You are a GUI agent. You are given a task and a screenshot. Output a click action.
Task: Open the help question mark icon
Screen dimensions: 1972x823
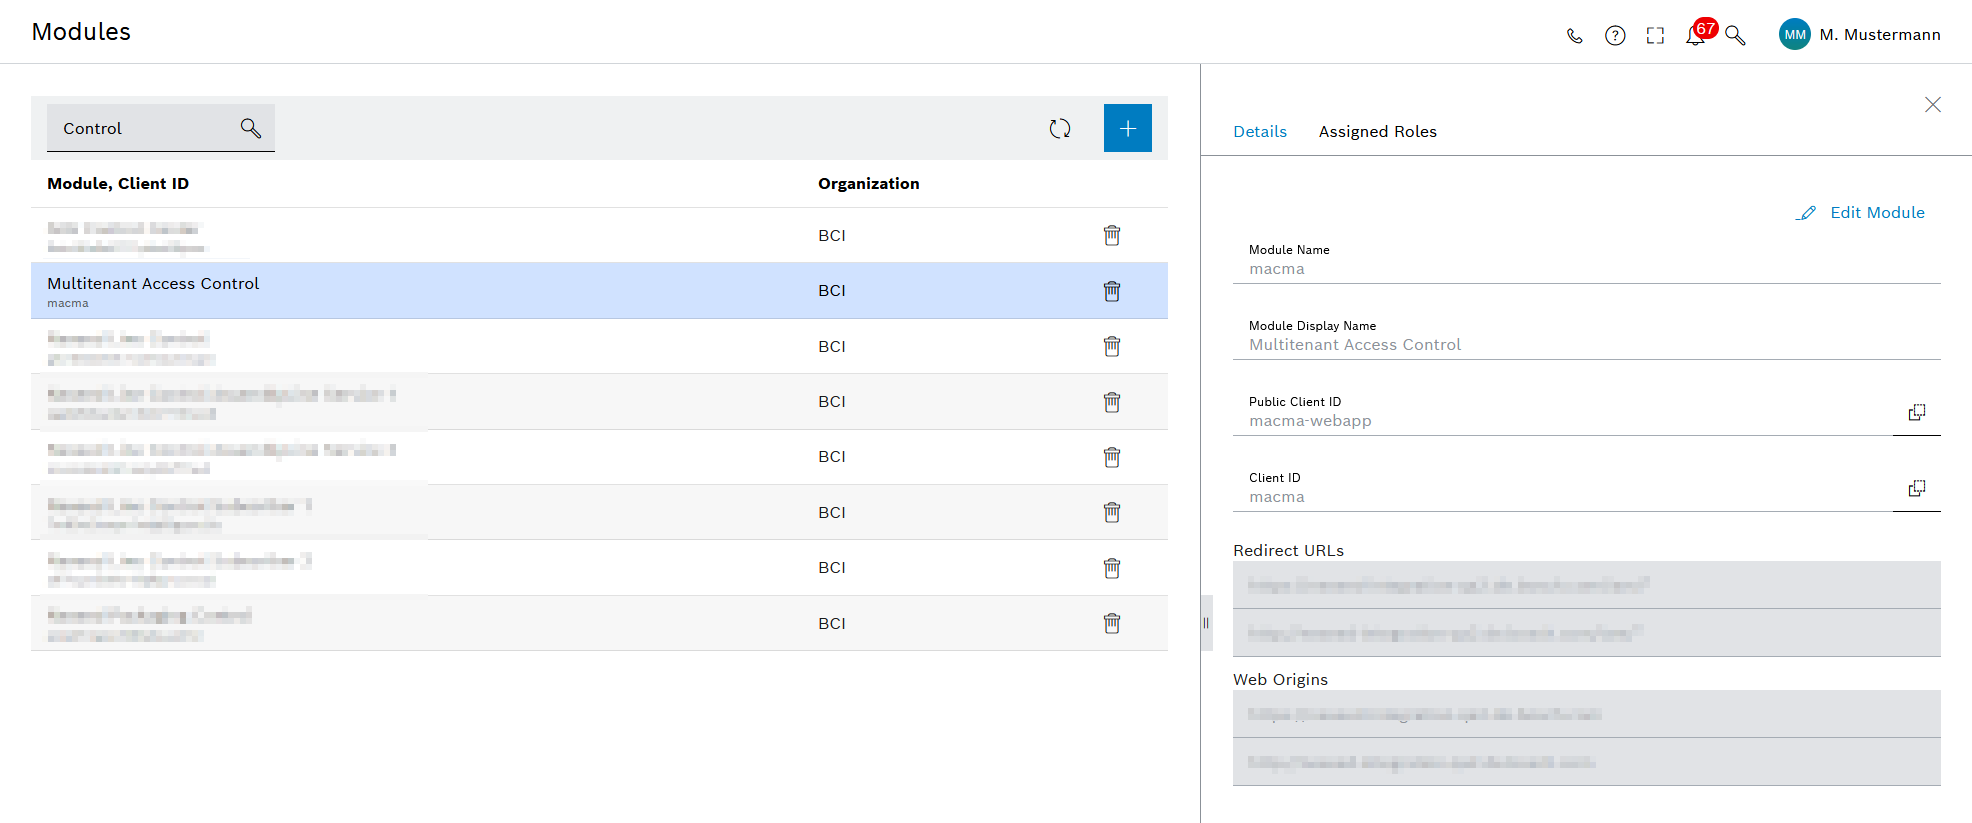1615,36
